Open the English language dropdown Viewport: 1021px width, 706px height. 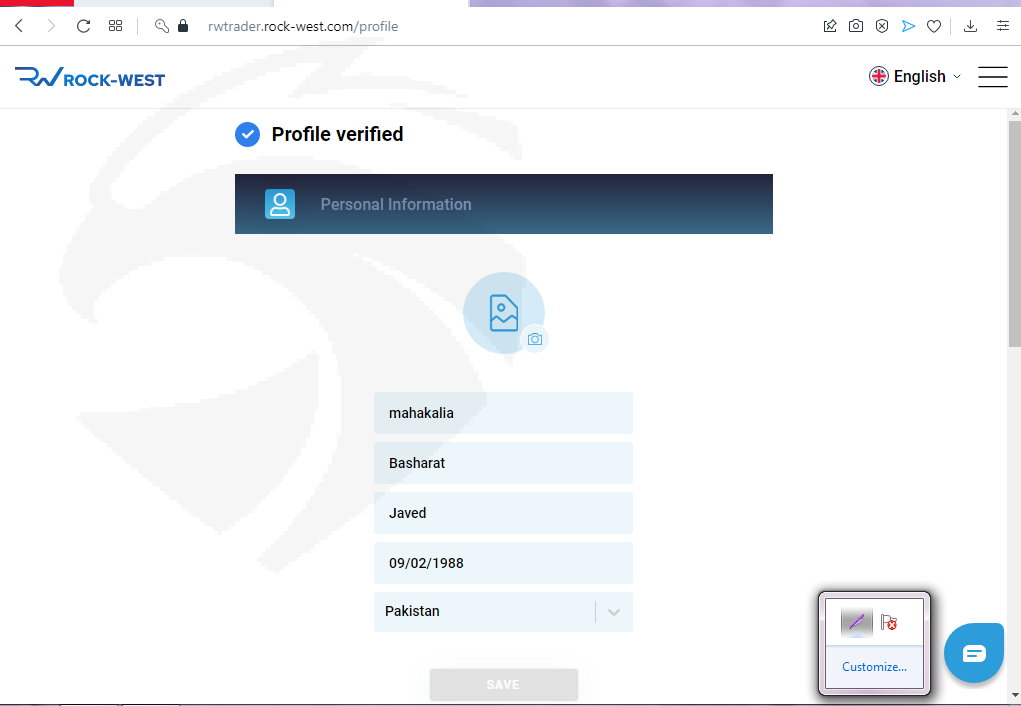point(915,77)
